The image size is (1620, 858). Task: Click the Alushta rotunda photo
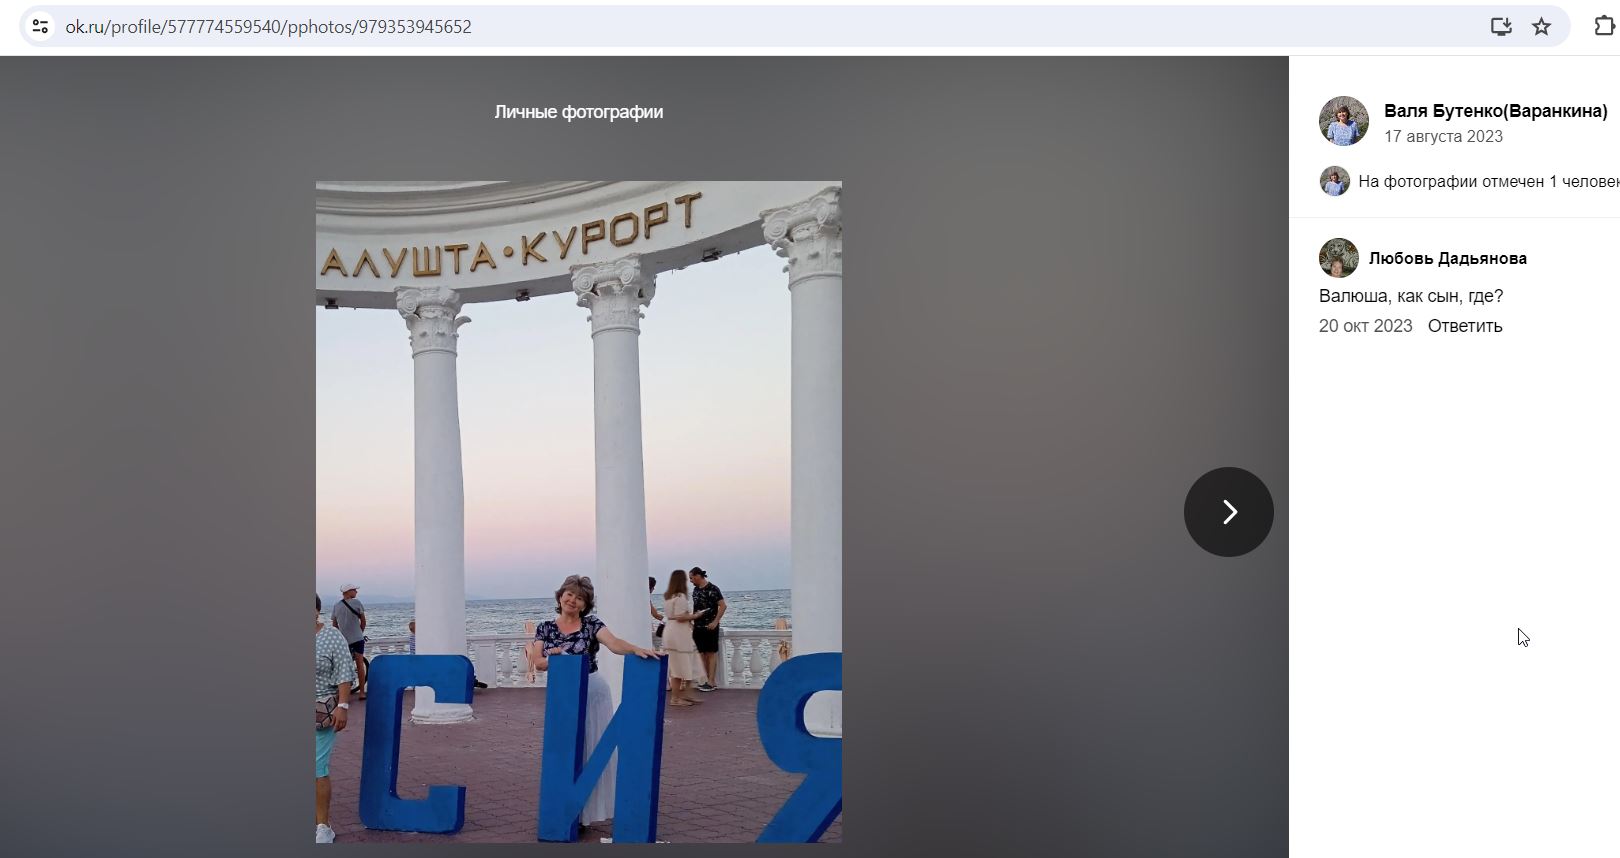[x=578, y=512]
